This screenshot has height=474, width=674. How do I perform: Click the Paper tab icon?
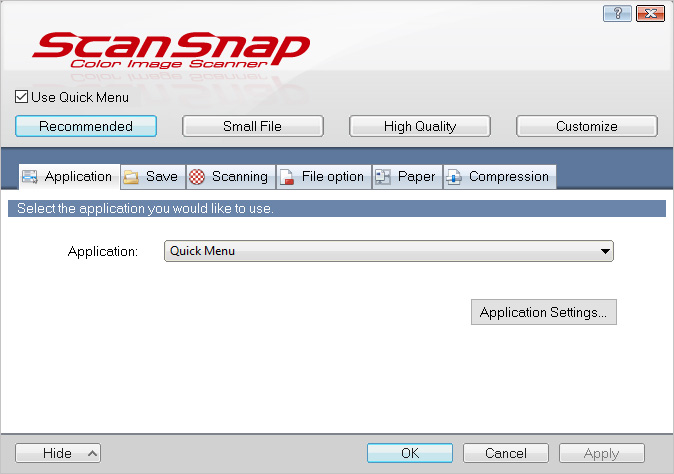[383, 177]
